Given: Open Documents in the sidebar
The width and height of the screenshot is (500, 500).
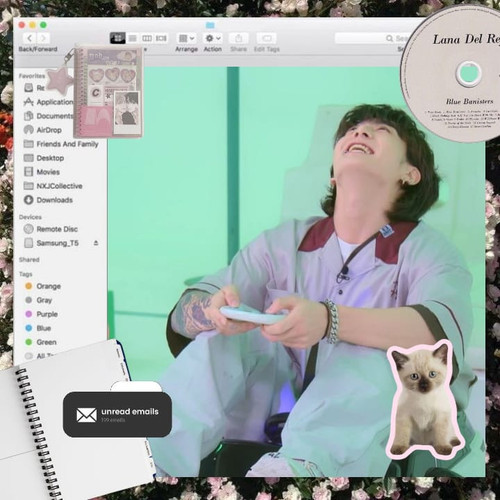Looking at the screenshot, I should [x=48, y=116].
